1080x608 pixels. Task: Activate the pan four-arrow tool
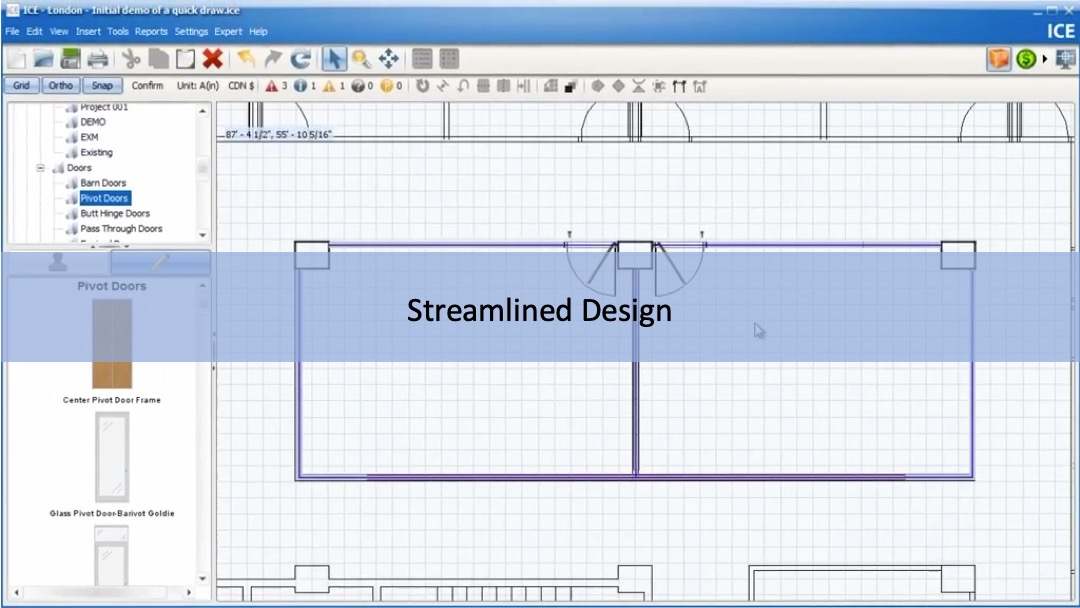388,59
